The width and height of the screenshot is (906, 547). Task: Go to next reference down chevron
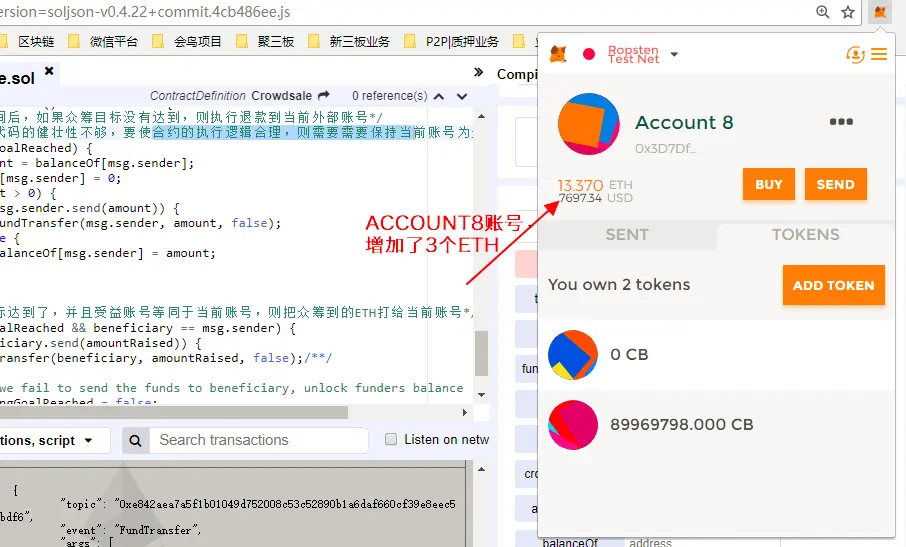462,96
